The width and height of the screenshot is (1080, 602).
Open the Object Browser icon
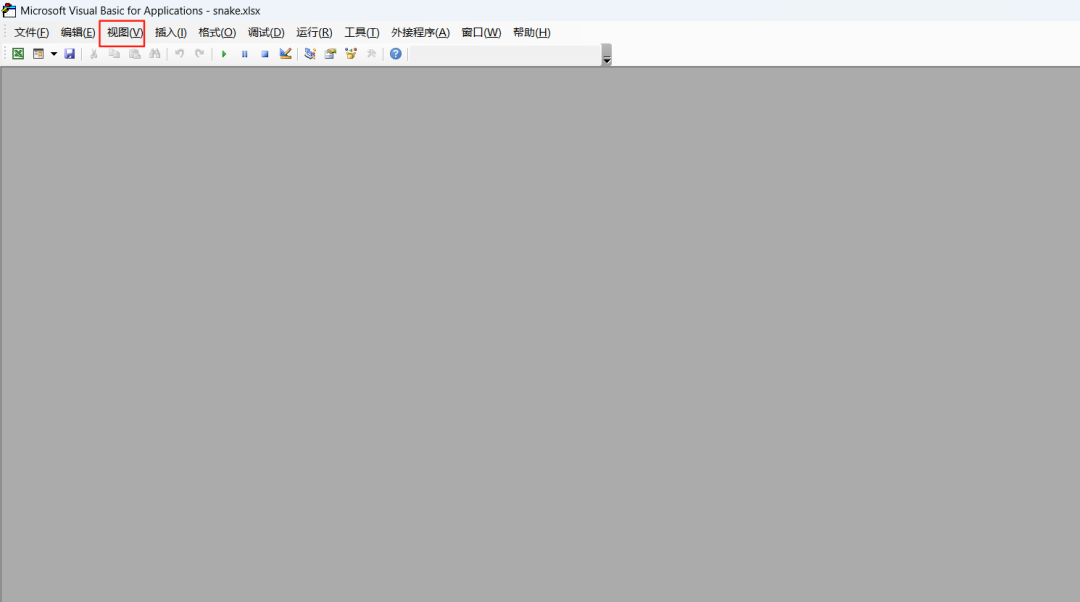[x=351, y=54]
